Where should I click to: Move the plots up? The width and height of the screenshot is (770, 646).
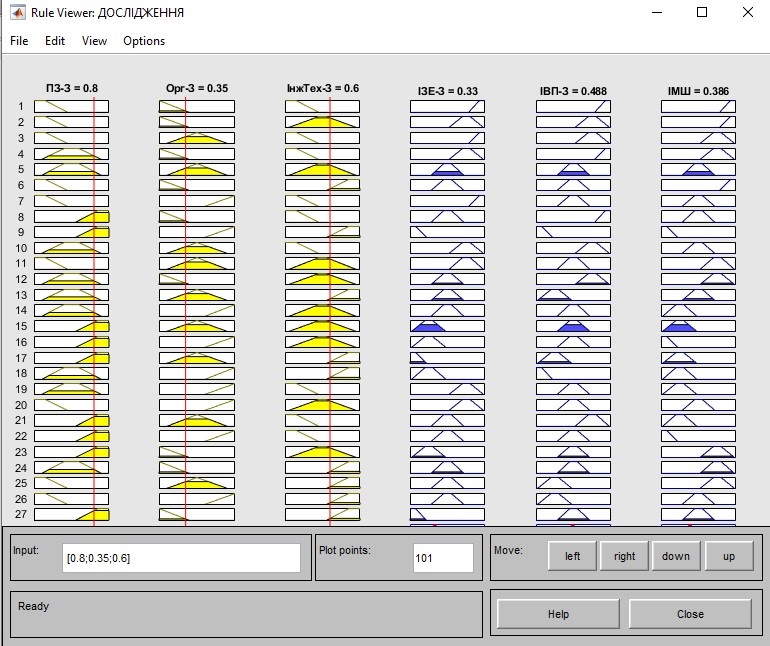[729, 556]
